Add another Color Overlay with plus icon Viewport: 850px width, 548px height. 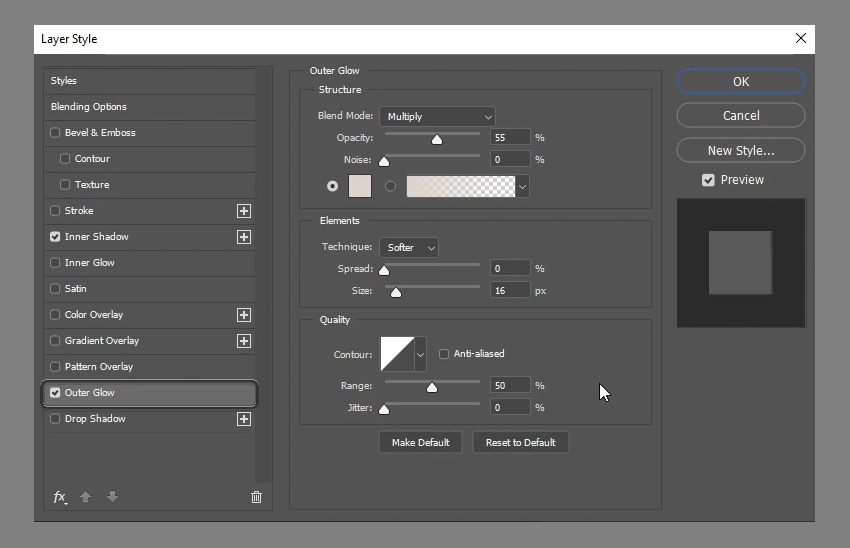point(243,315)
